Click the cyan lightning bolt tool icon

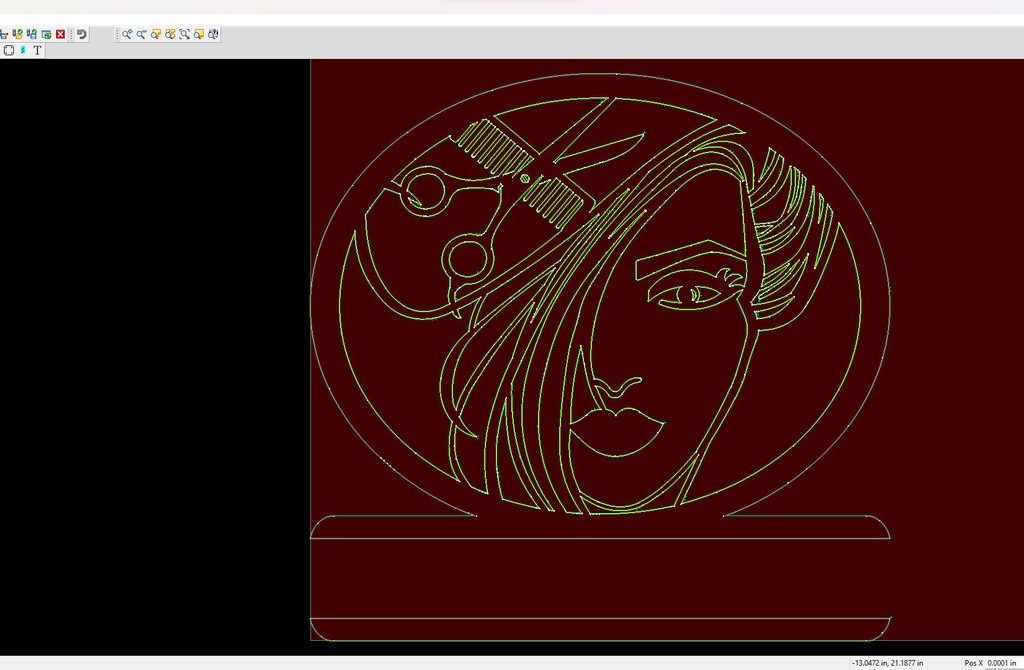pyautogui.click(x=23, y=50)
